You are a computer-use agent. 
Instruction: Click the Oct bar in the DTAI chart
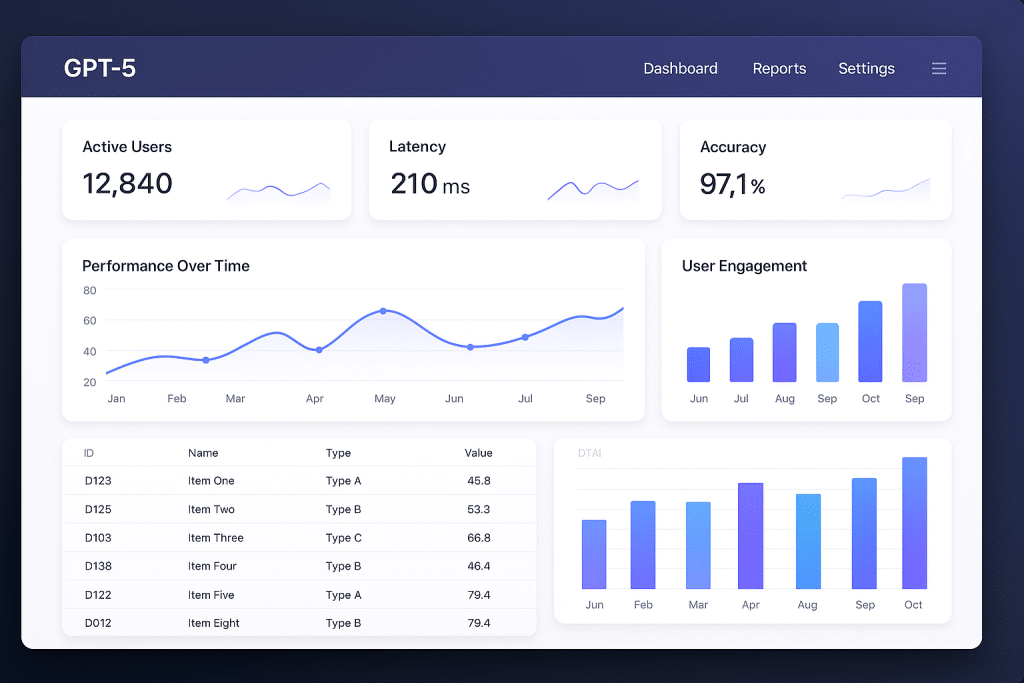click(913, 522)
